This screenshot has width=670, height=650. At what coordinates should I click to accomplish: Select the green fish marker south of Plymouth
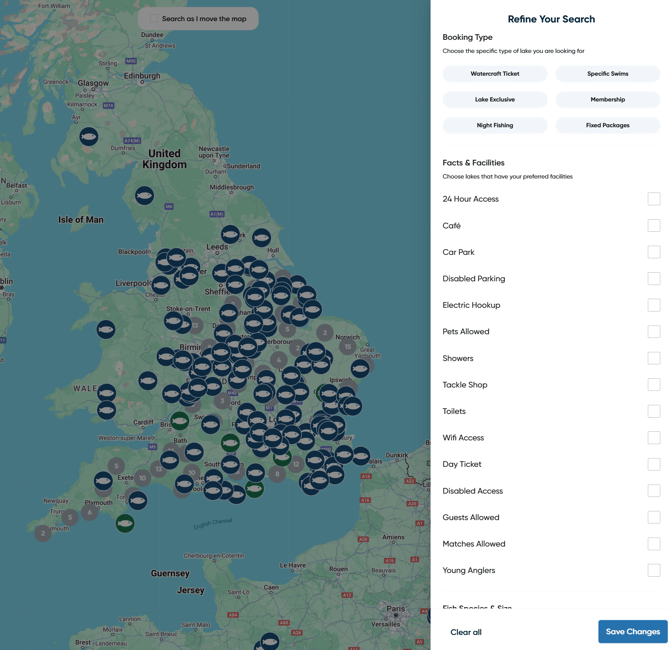pyautogui.click(x=125, y=523)
